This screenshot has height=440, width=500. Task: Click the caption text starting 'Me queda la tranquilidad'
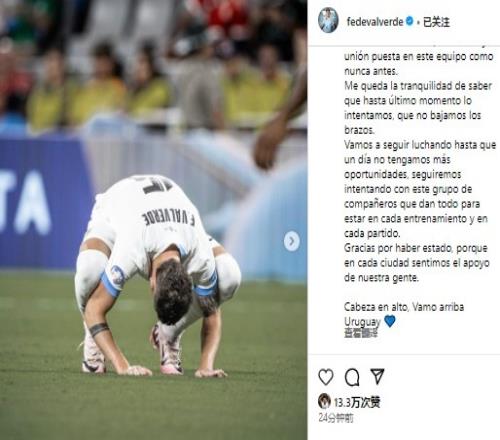(x=418, y=108)
